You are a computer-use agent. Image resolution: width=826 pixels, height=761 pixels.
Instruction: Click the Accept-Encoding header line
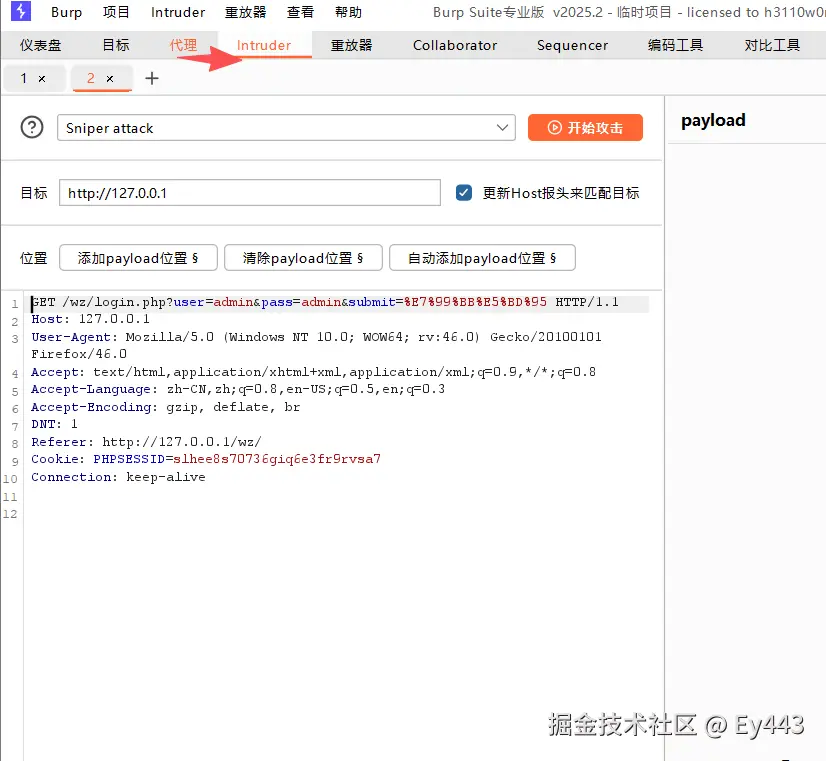tap(165, 407)
